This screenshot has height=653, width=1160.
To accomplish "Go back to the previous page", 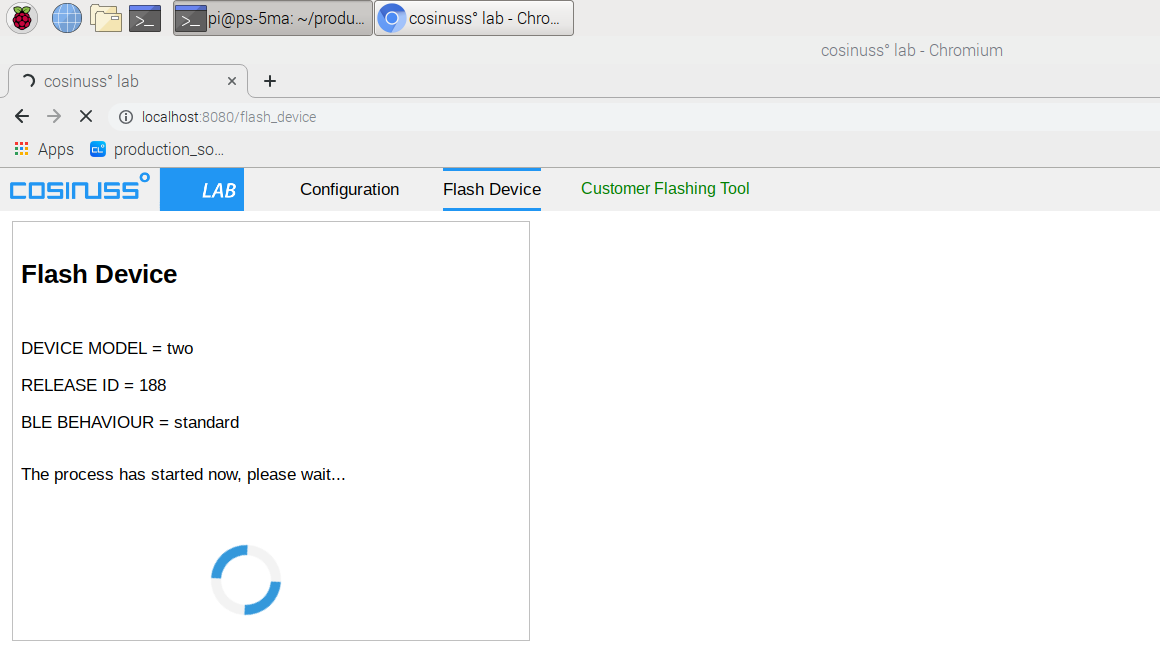I will coord(22,116).
